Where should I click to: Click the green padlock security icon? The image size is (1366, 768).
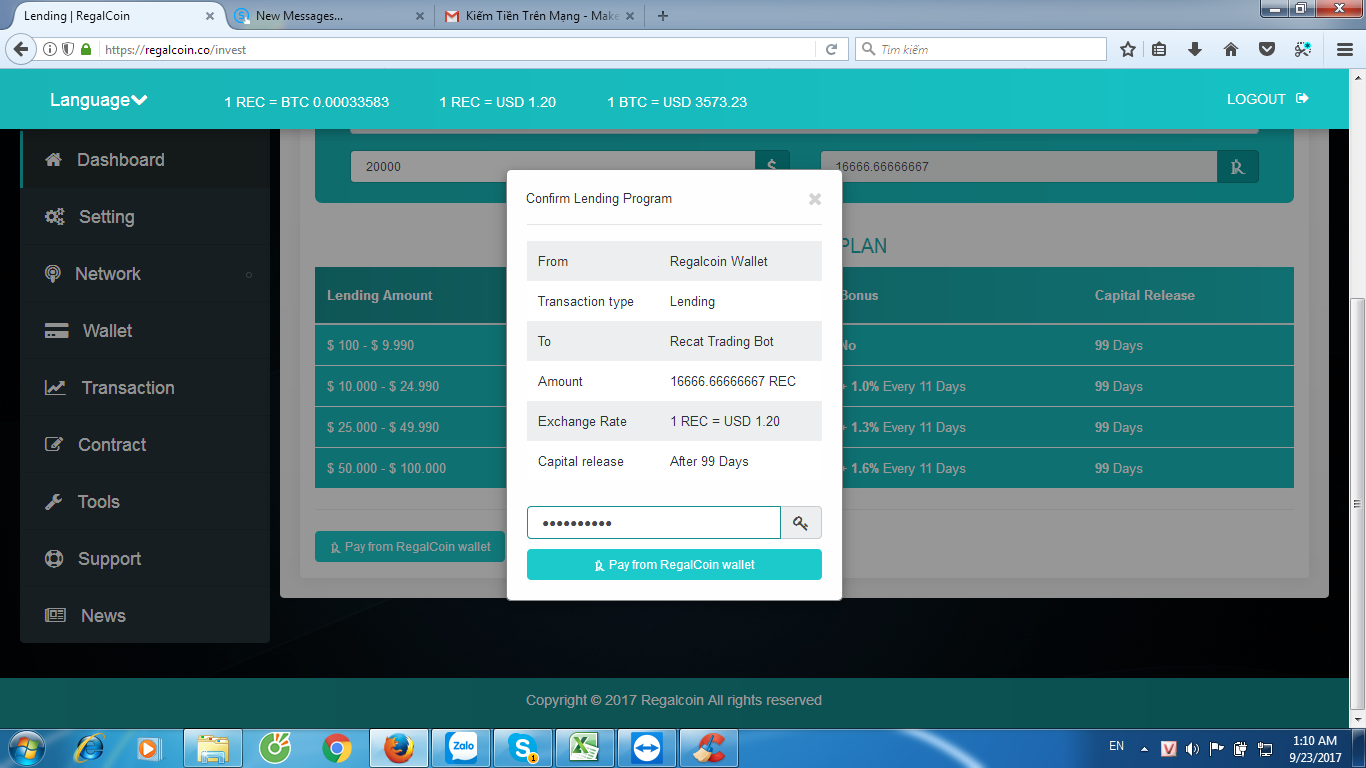coord(86,49)
